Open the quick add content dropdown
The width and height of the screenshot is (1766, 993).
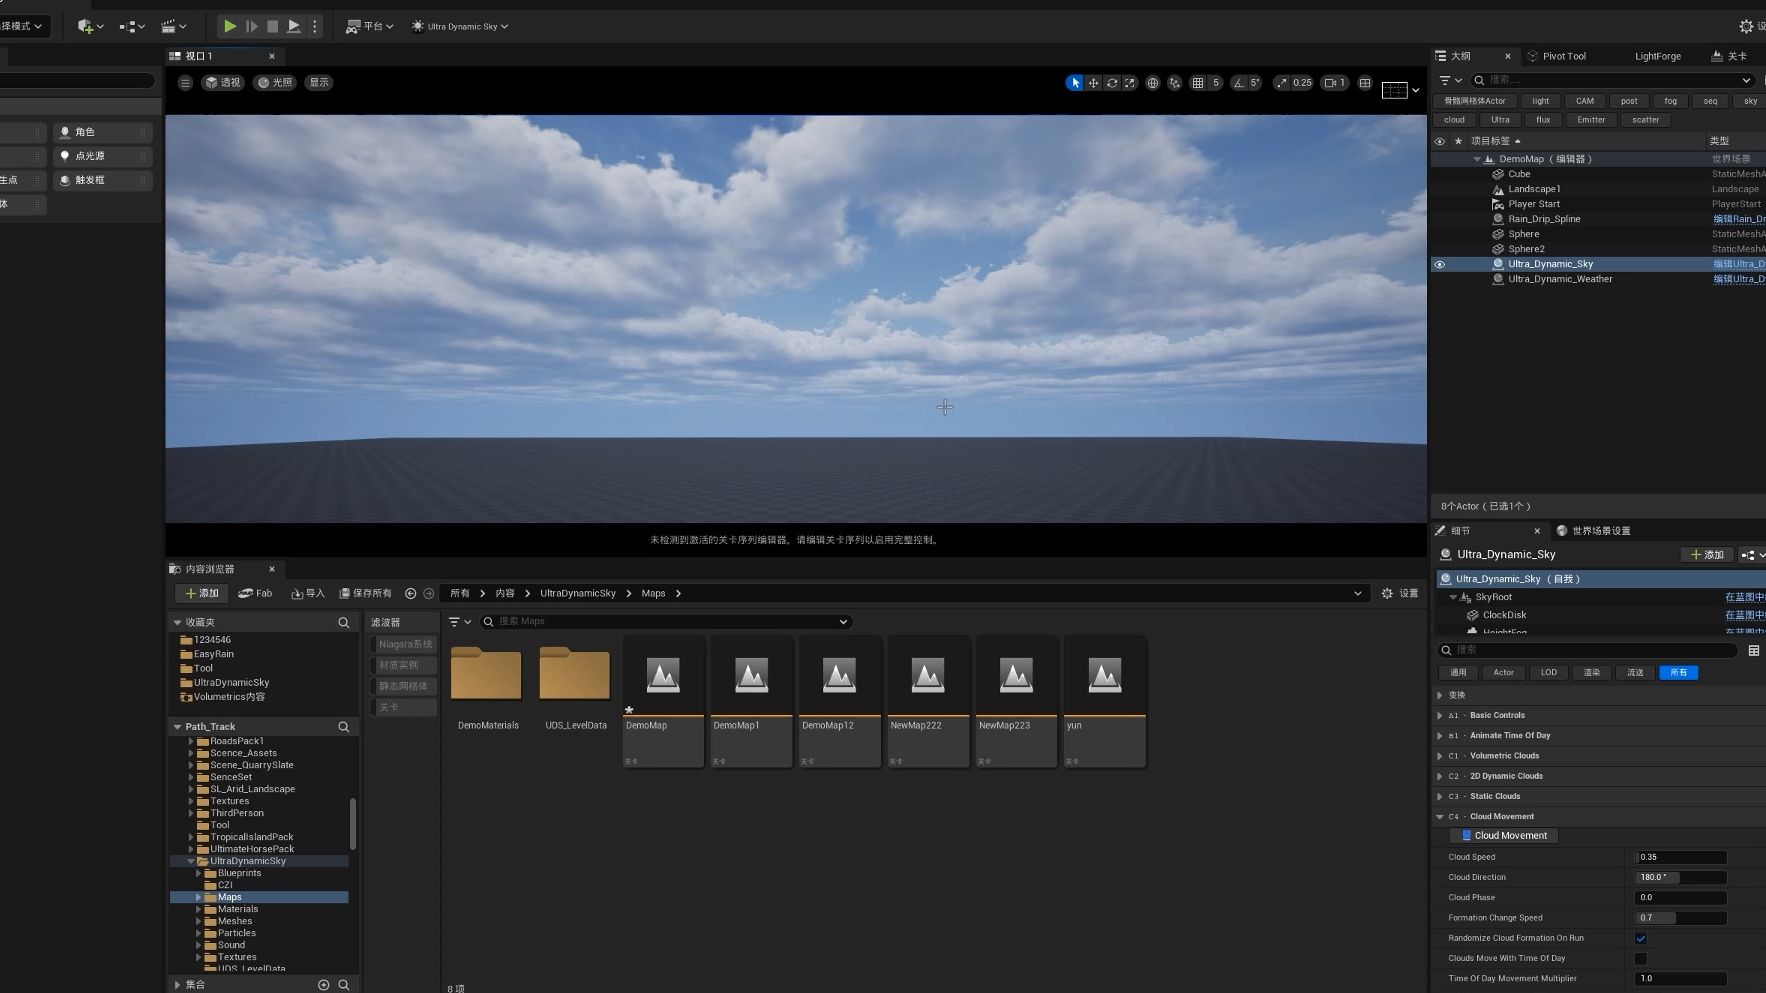[x=90, y=26]
